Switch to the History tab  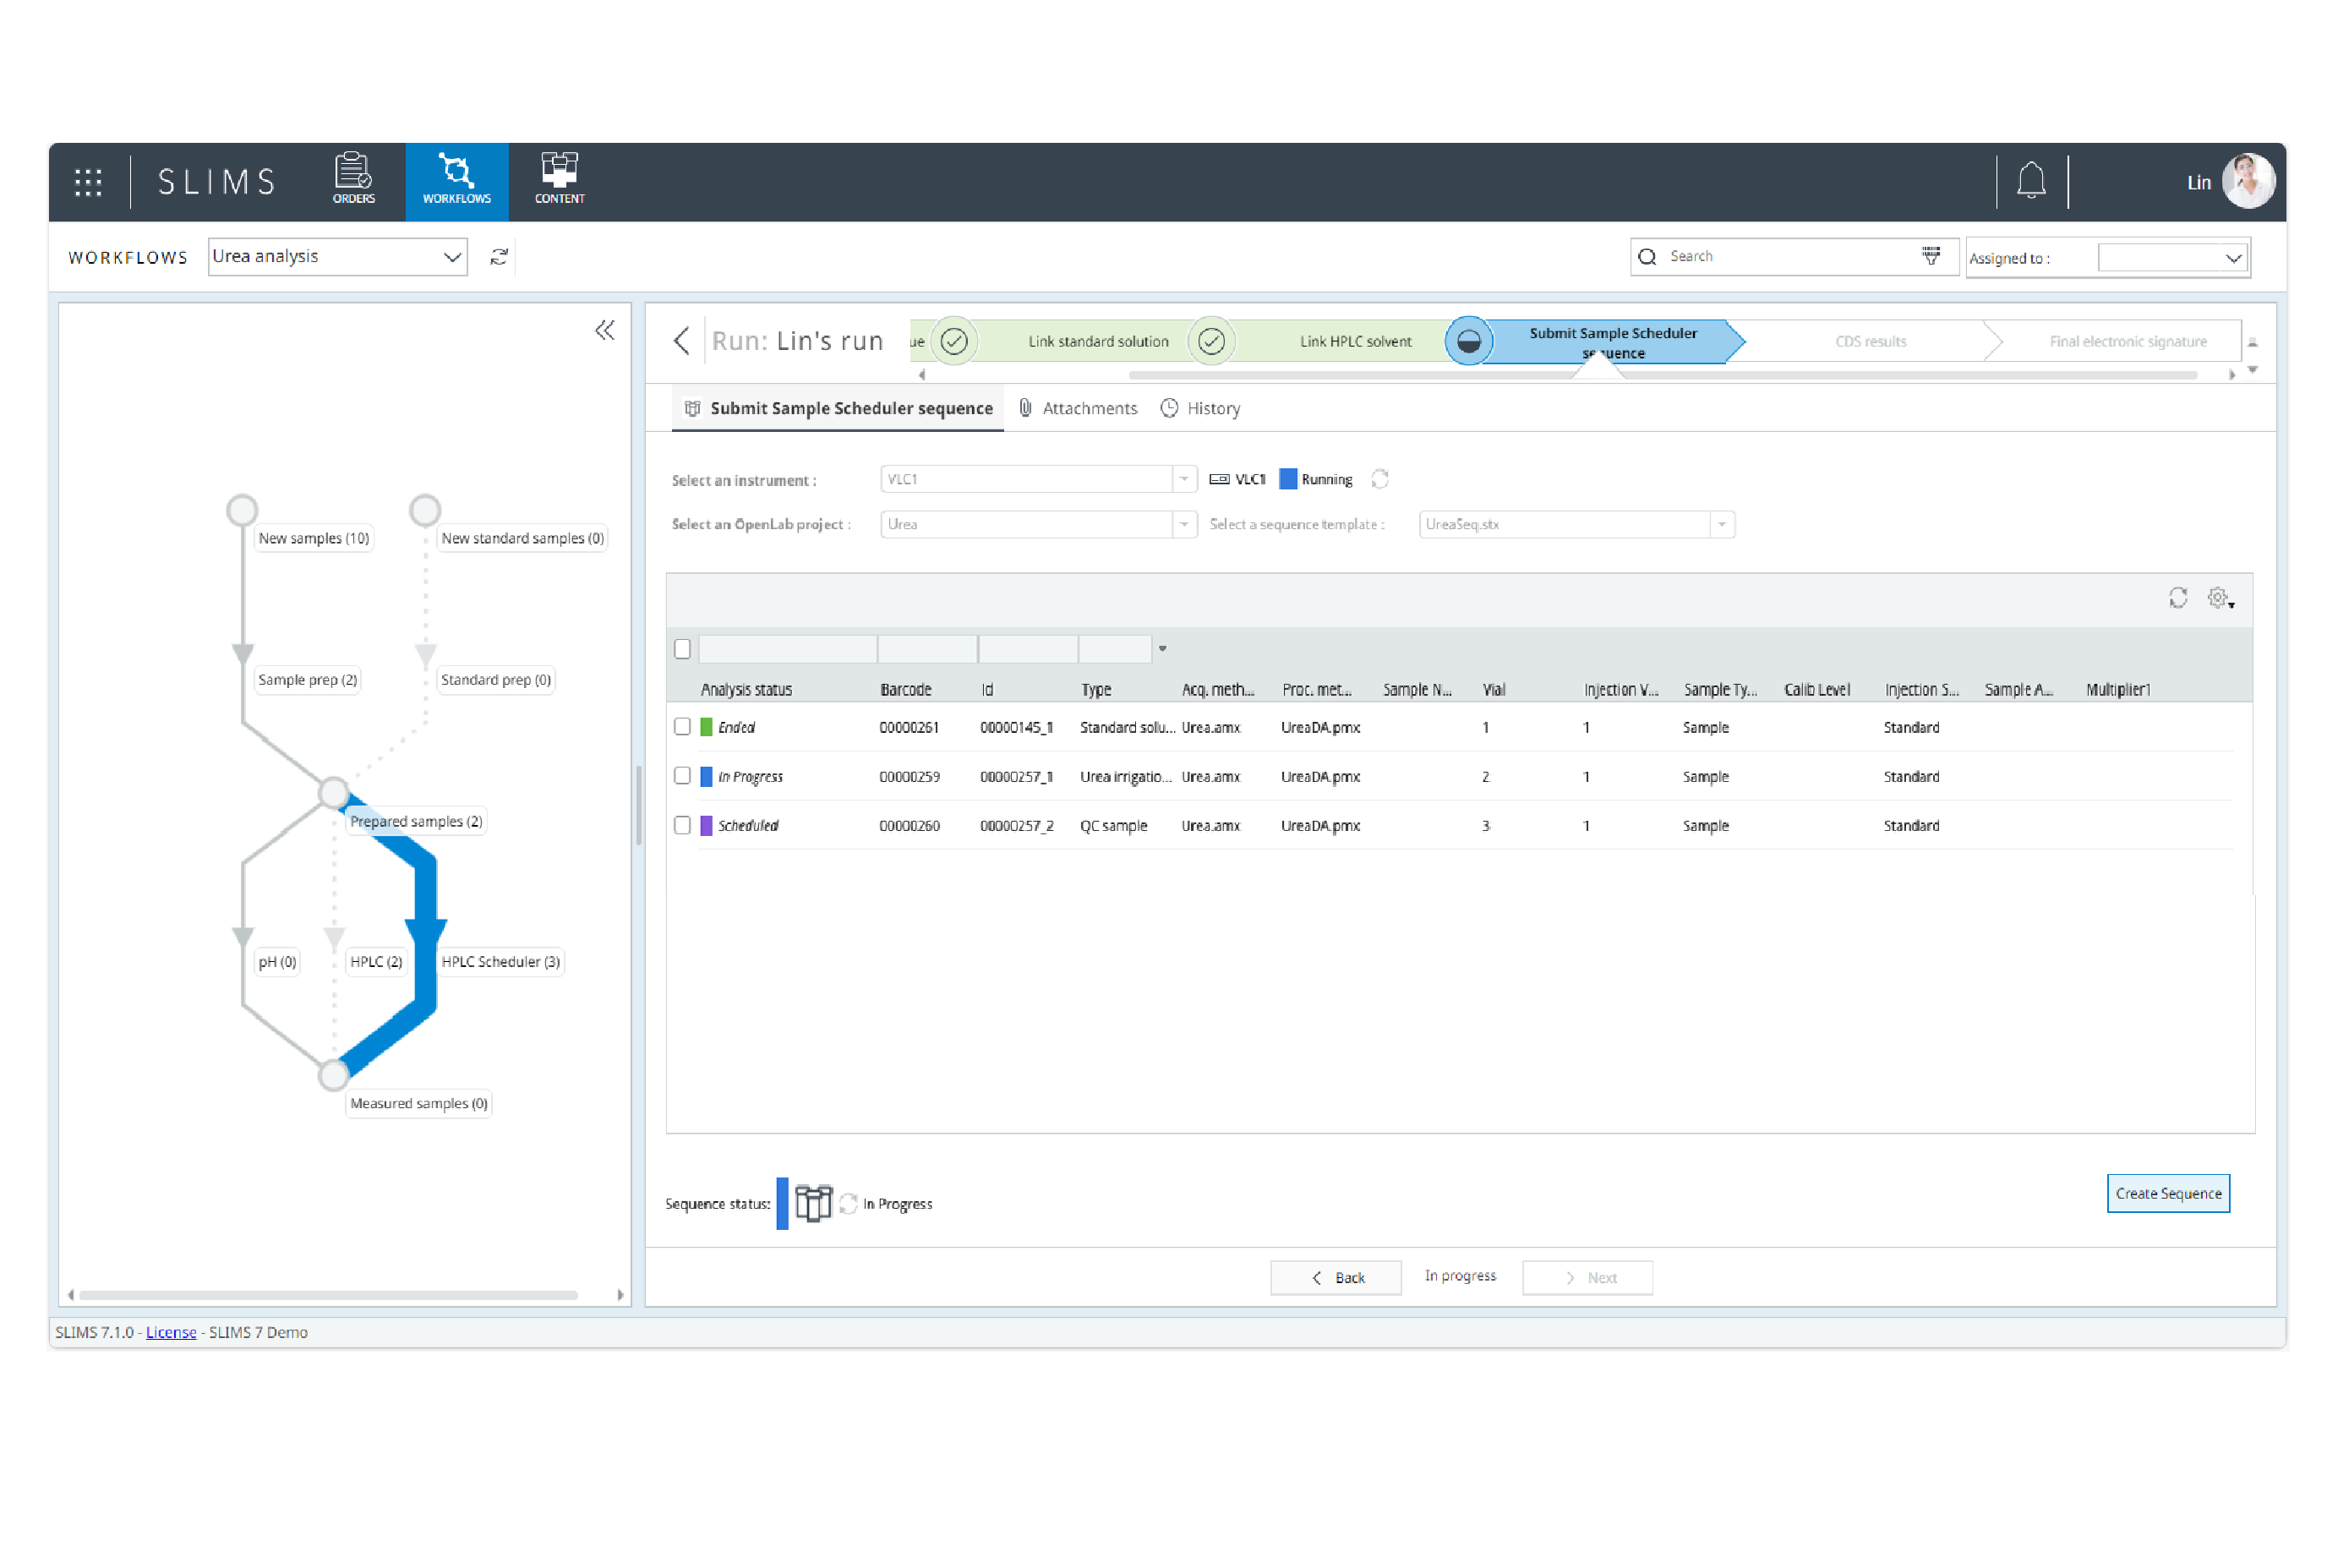click(1220, 406)
